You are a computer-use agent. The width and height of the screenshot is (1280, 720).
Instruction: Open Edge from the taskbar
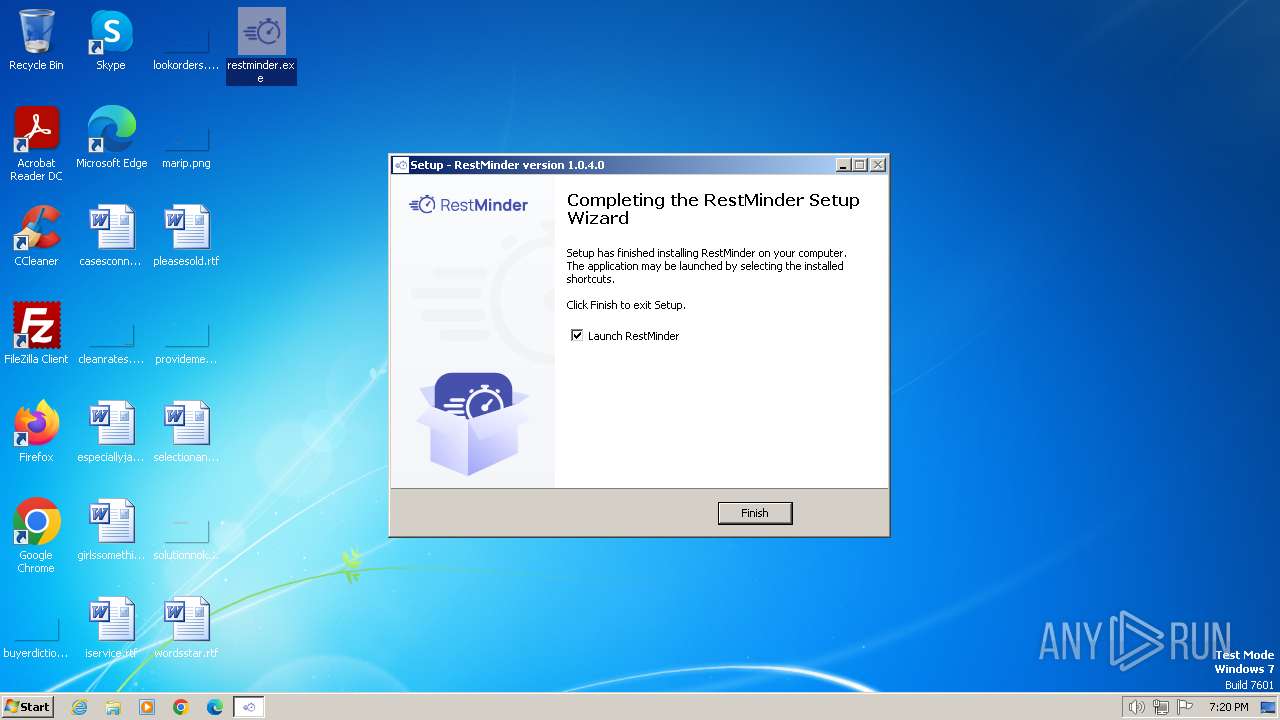tap(215, 707)
